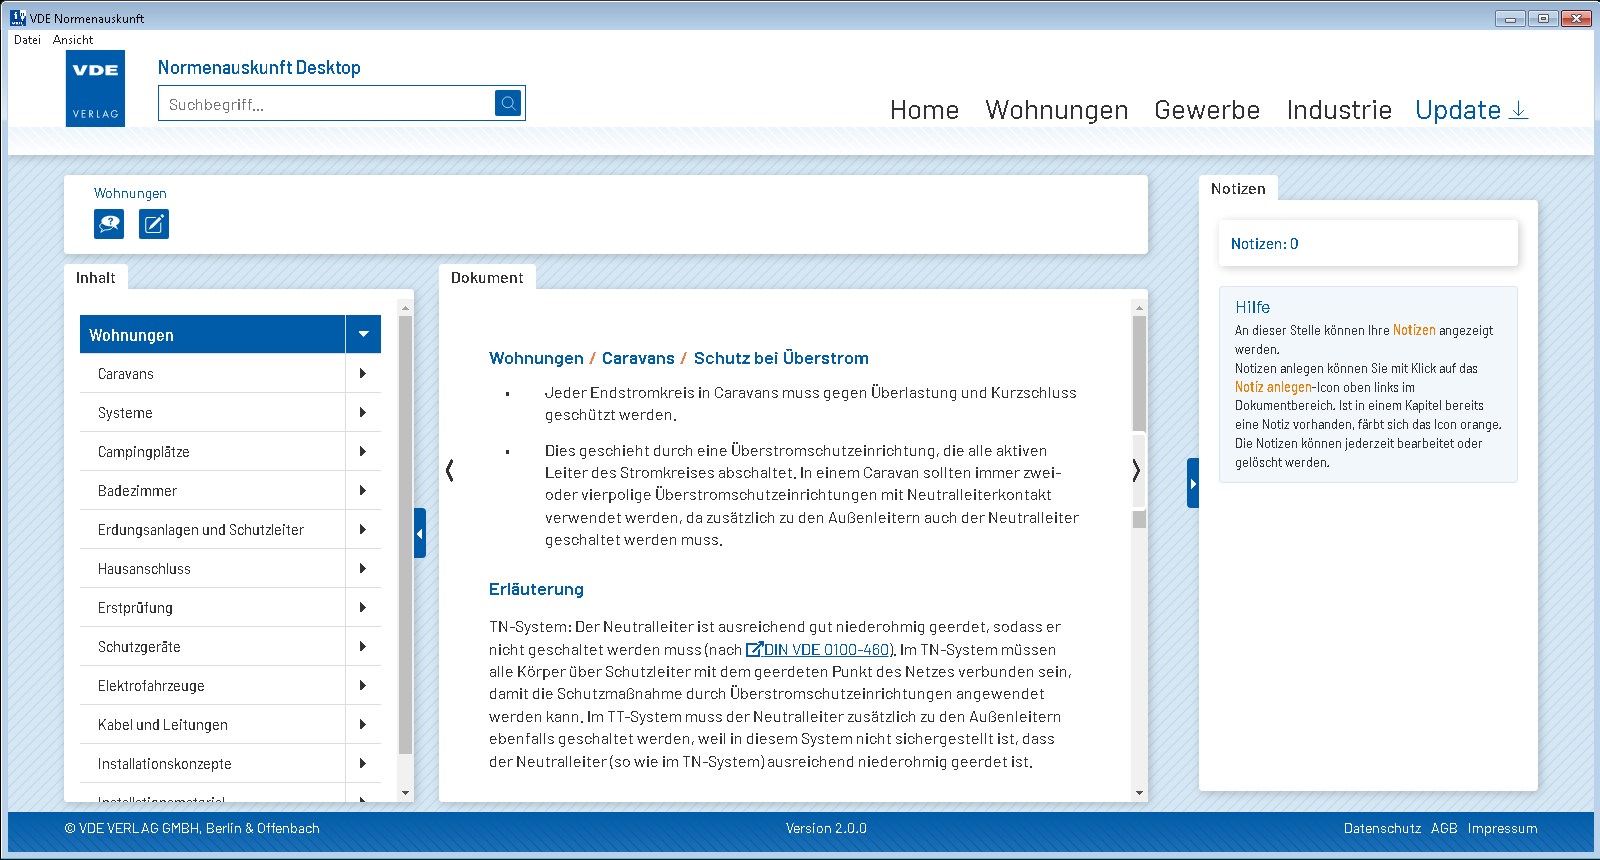Click into the Suchbegriff search field
The image size is (1600, 860).
pos(327,104)
